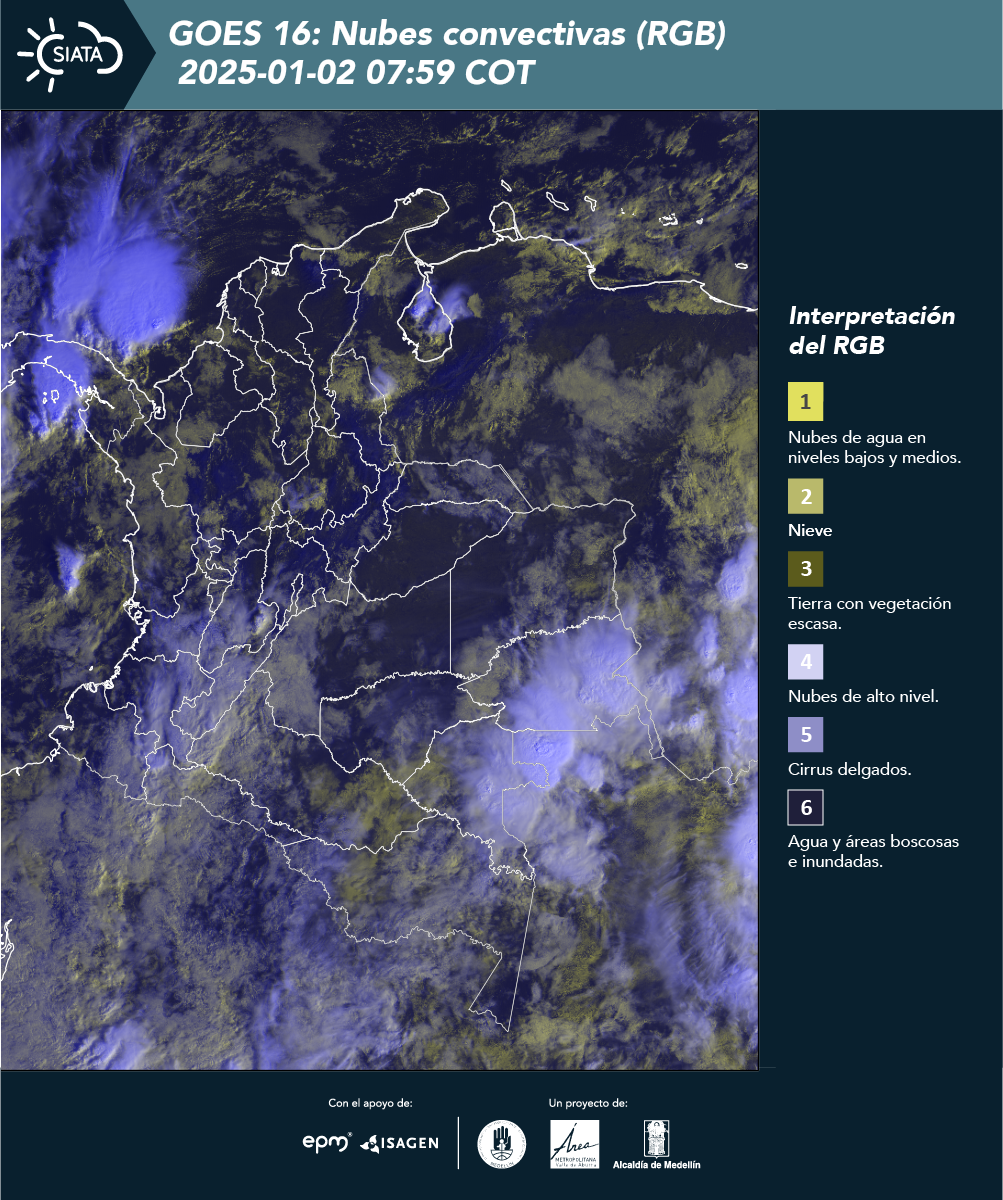Select legend swatch number 4, light lavender
The height and width of the screenshot is (1200, 1003).
point(805,662)
